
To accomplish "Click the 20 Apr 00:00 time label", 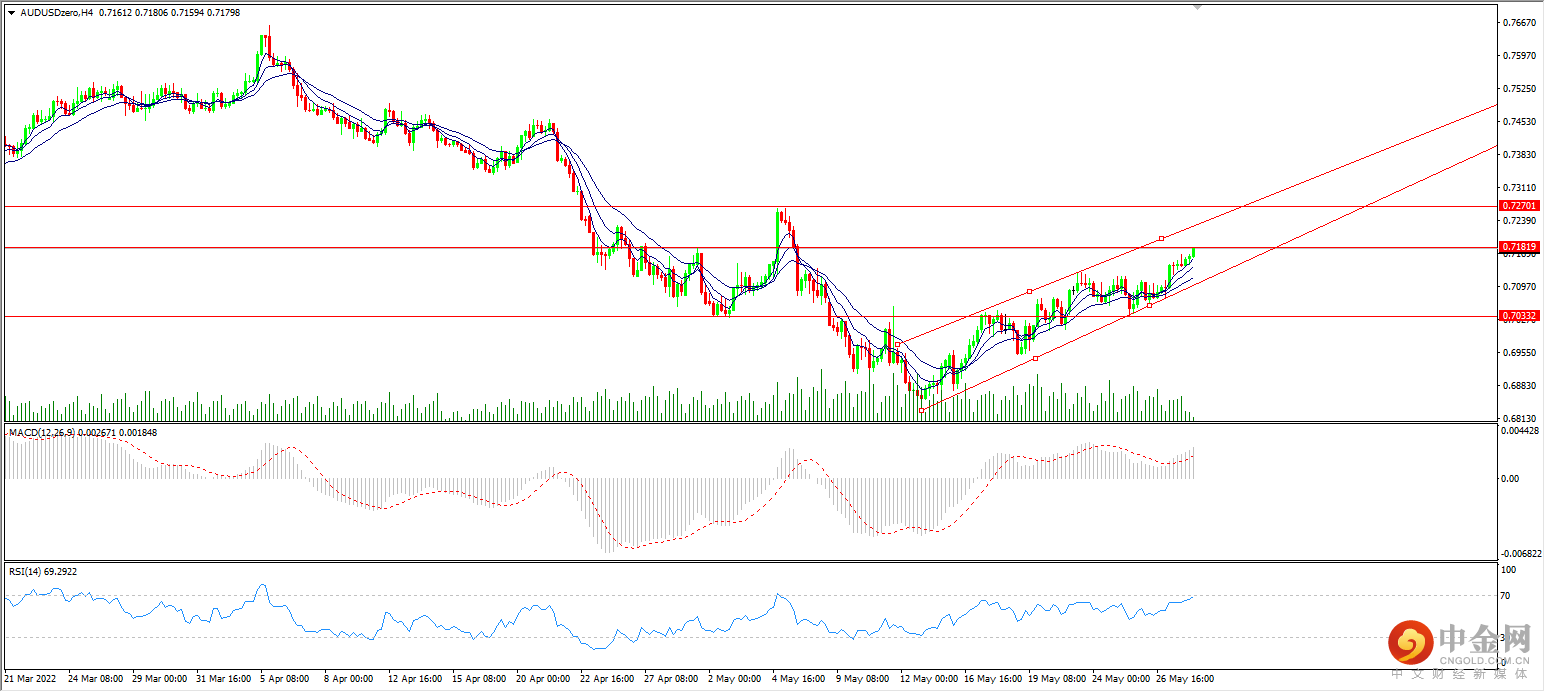I will coord(541,679).
